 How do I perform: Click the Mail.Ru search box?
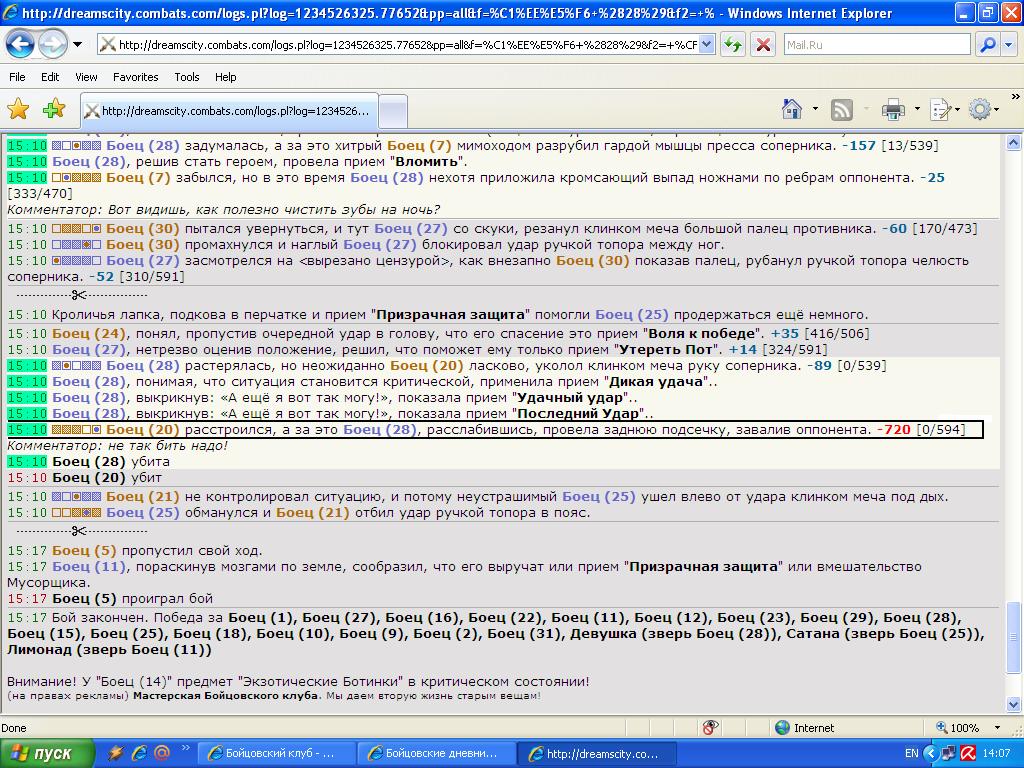877,44
